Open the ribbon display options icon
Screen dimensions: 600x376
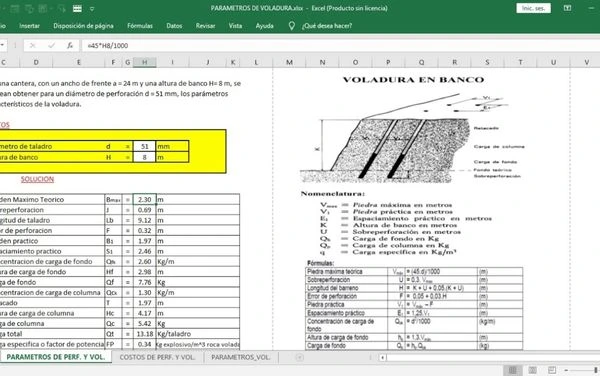tap(567, 8)
